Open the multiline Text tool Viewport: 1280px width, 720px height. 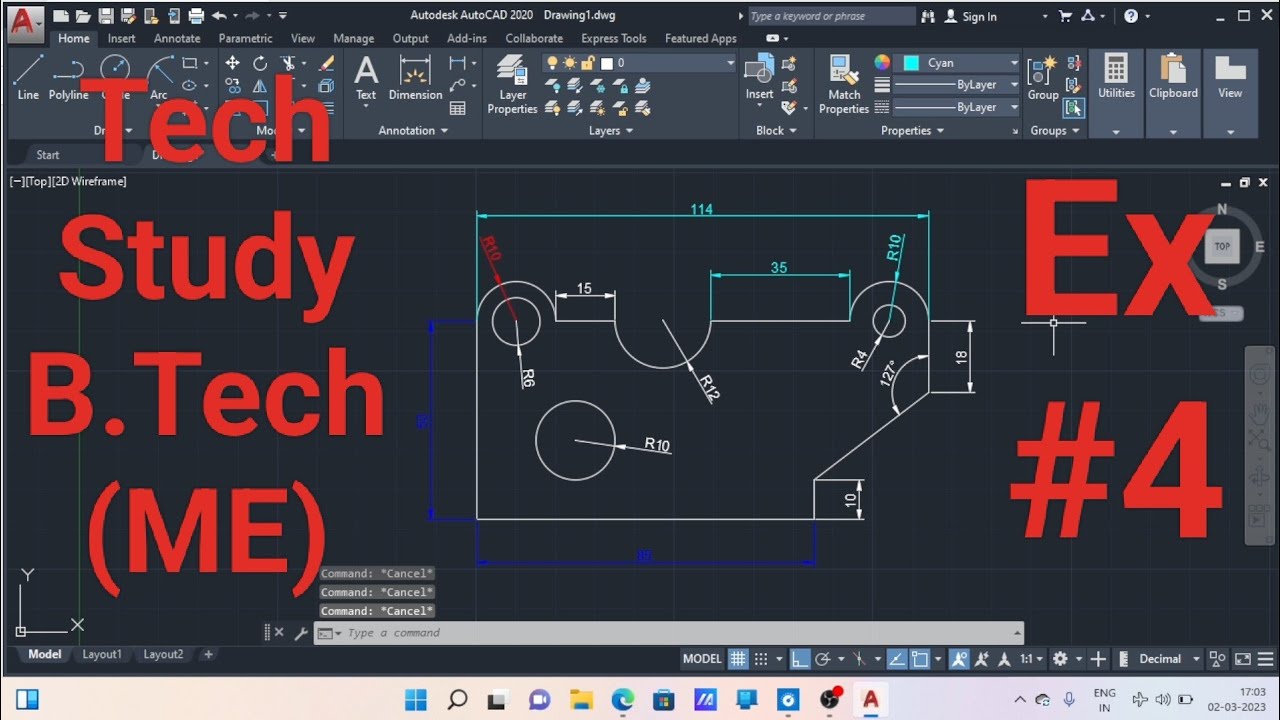366,78
